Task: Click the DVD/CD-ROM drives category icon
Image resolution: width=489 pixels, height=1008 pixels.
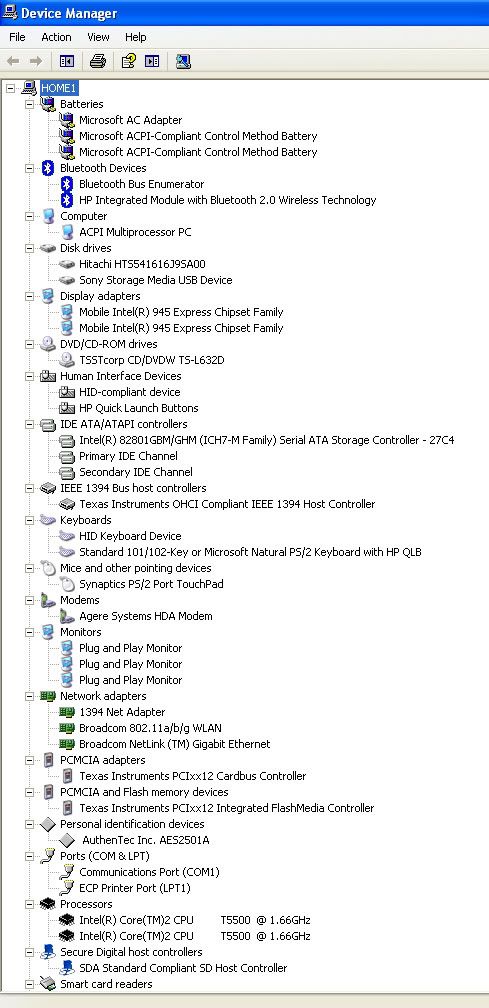Action: pyautogui.click(x=48, y=344)
